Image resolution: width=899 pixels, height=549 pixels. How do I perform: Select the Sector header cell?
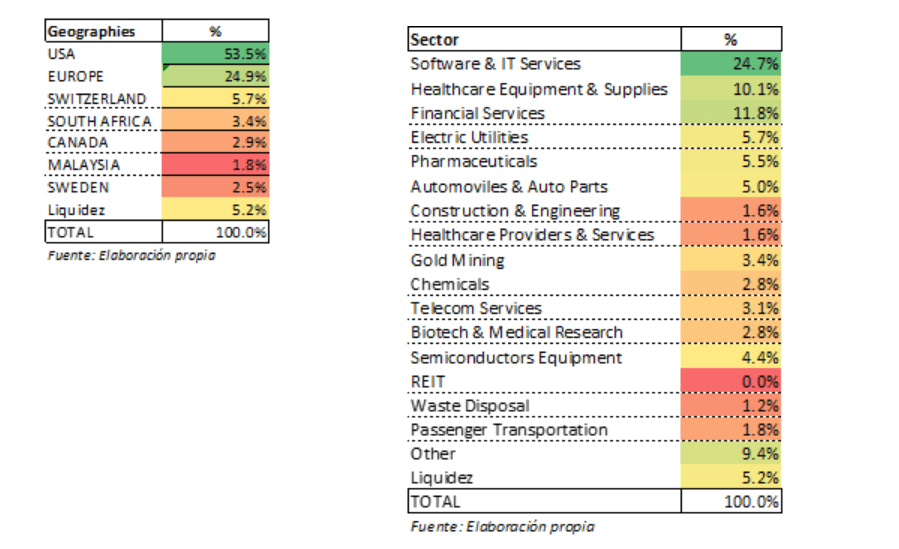click(545, 39)
